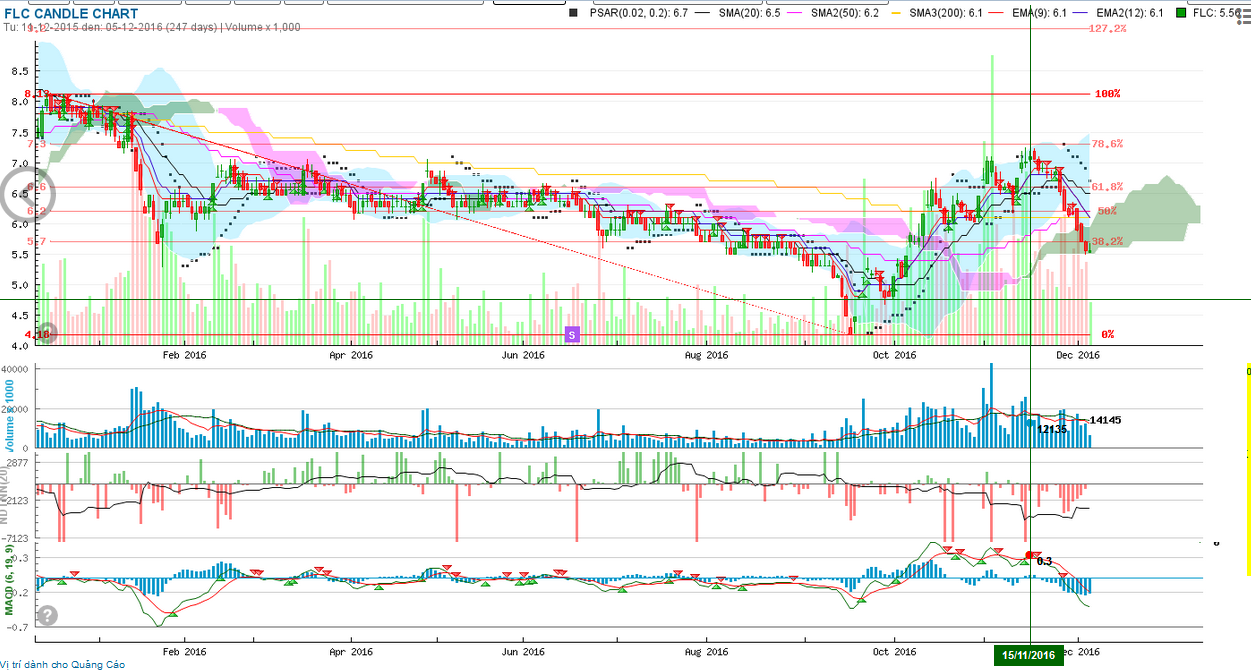1251x672 pixels.
Task: Click the 14145 volume value label
Action: pos(1105,420)
